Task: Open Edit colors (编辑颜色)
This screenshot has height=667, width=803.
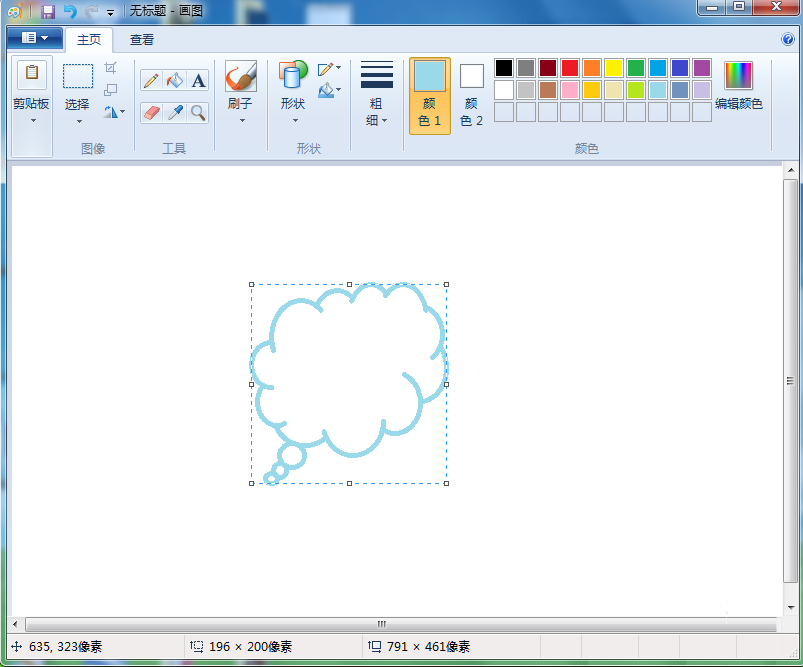Action: click(738, 86)
